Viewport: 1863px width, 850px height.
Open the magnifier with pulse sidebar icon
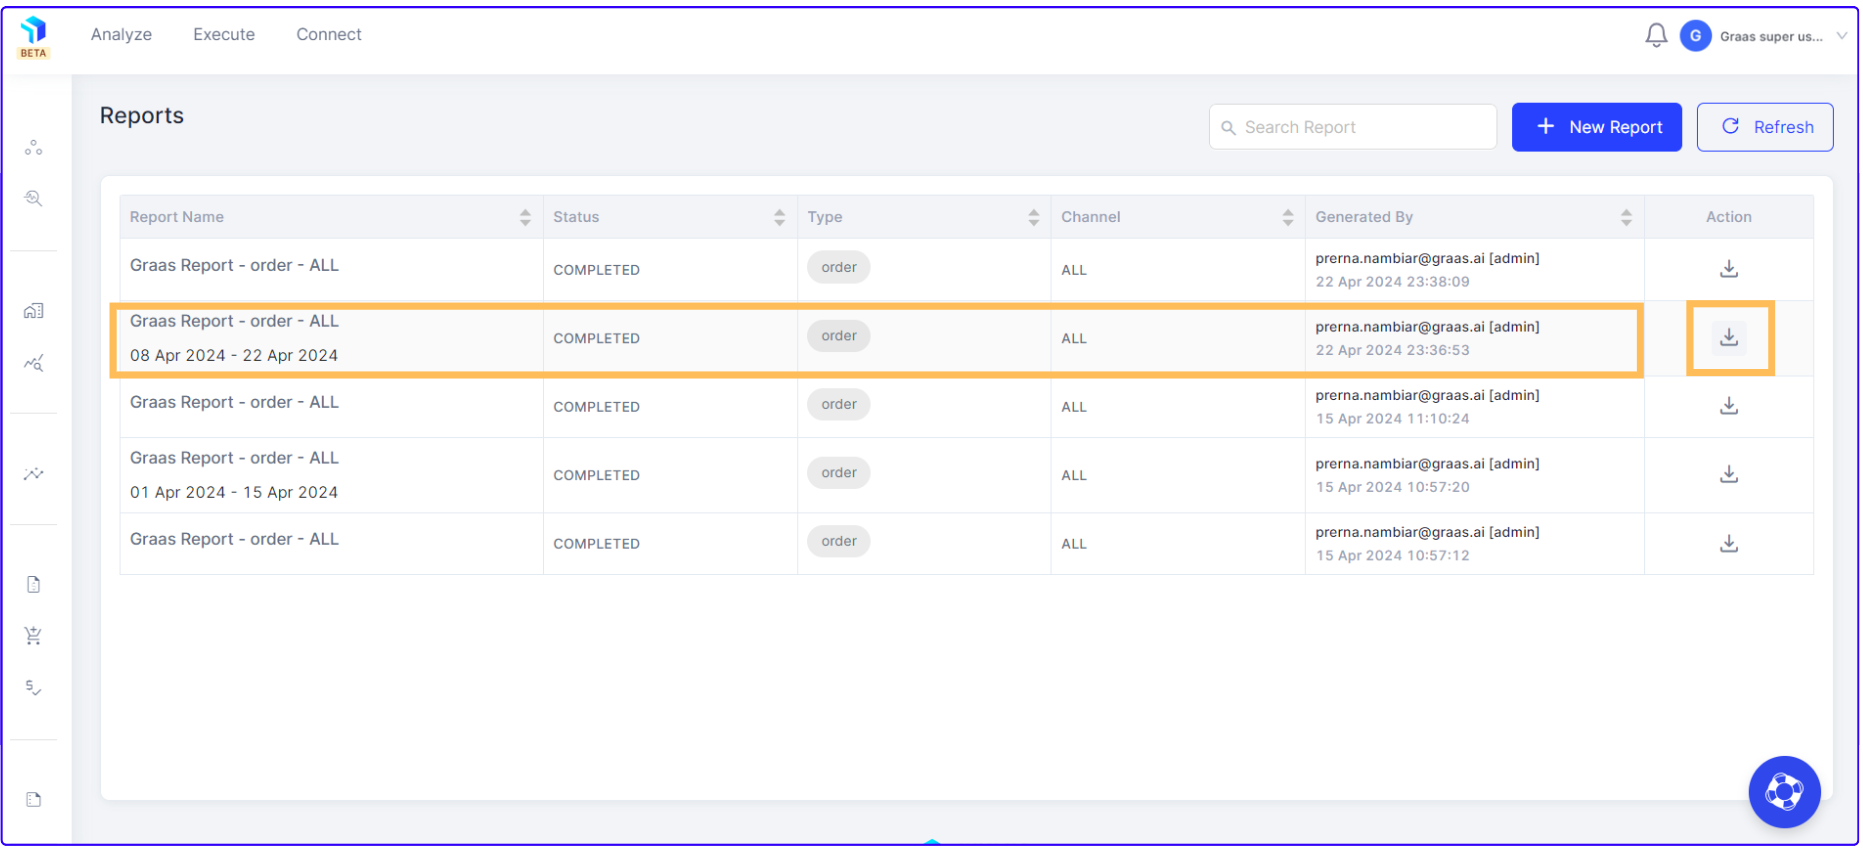[x=34, y=198]
